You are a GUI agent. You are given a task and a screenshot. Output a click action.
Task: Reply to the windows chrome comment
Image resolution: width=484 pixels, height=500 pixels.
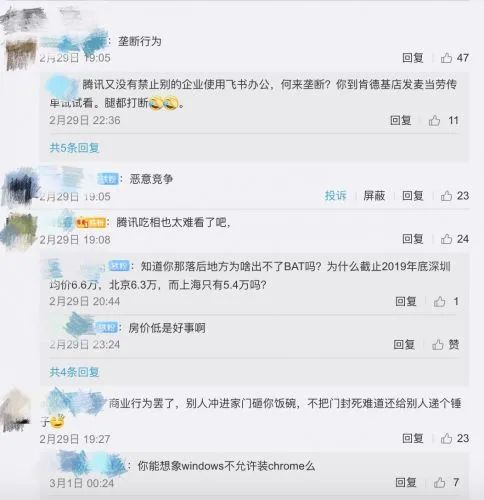click(x=406, y=482)
